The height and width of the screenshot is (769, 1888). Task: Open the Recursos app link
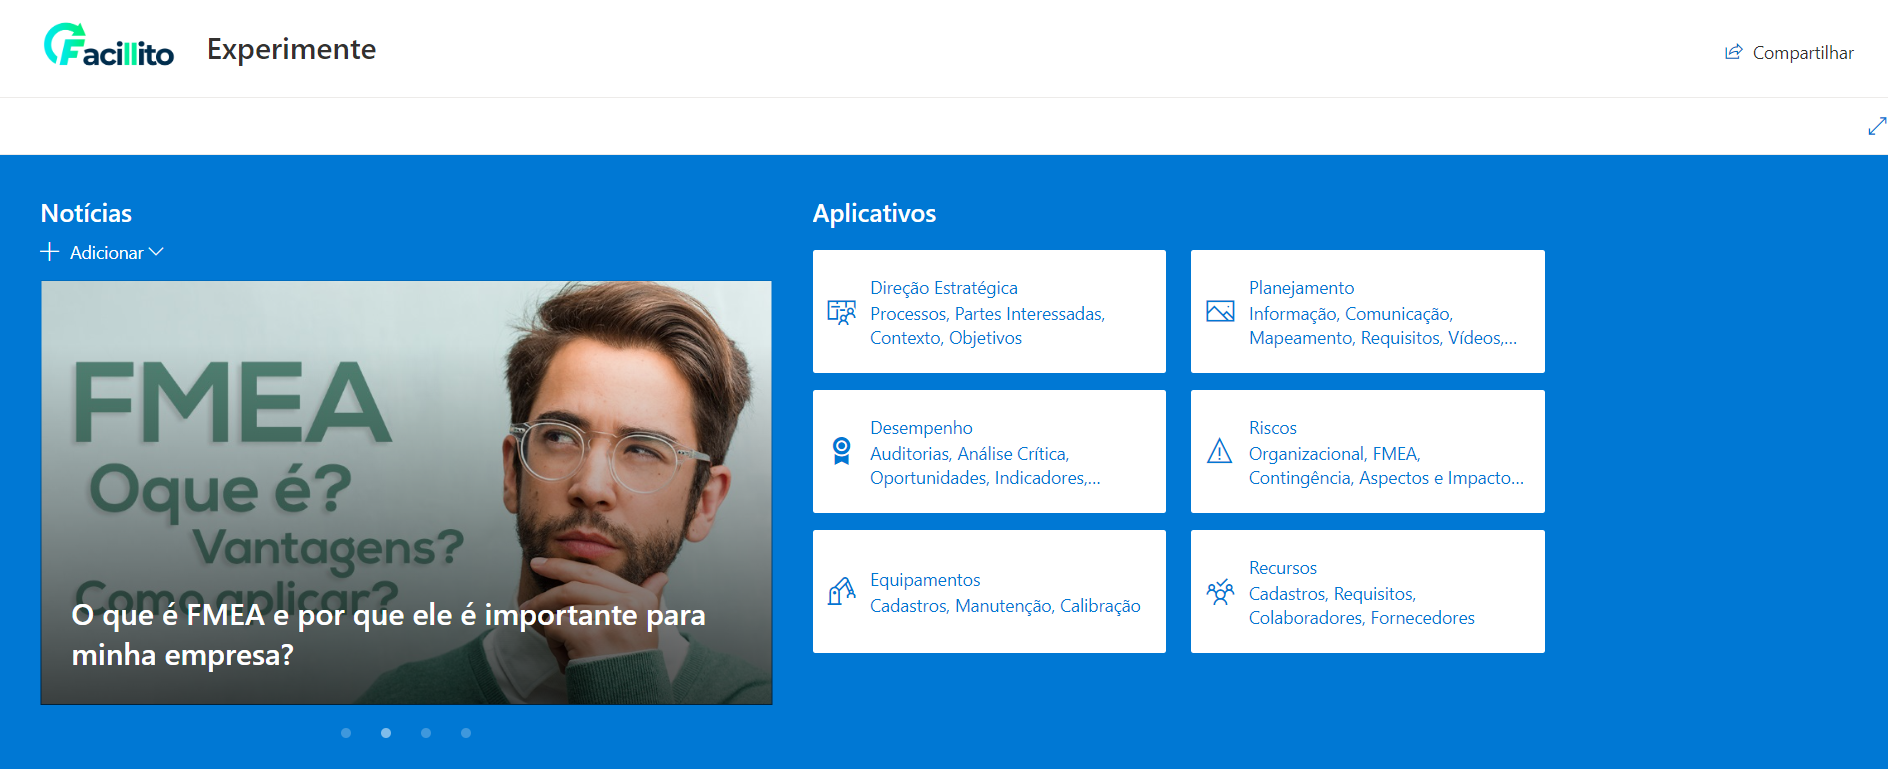point(1283,568)
